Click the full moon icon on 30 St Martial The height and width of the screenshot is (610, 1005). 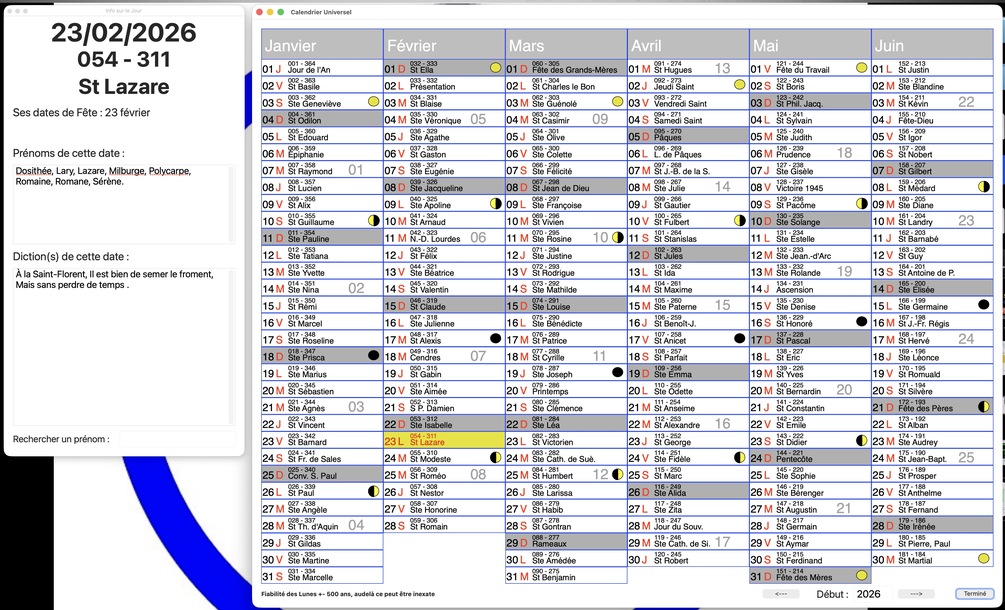pos(984,559)
